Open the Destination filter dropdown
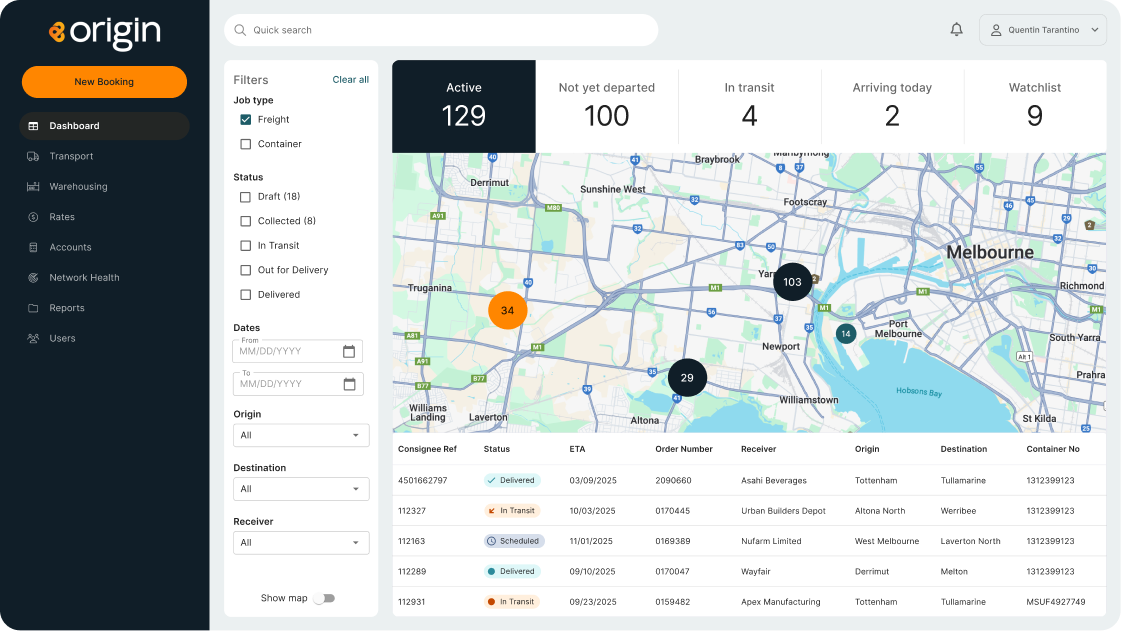The image size is (1121, 631). 301,489
